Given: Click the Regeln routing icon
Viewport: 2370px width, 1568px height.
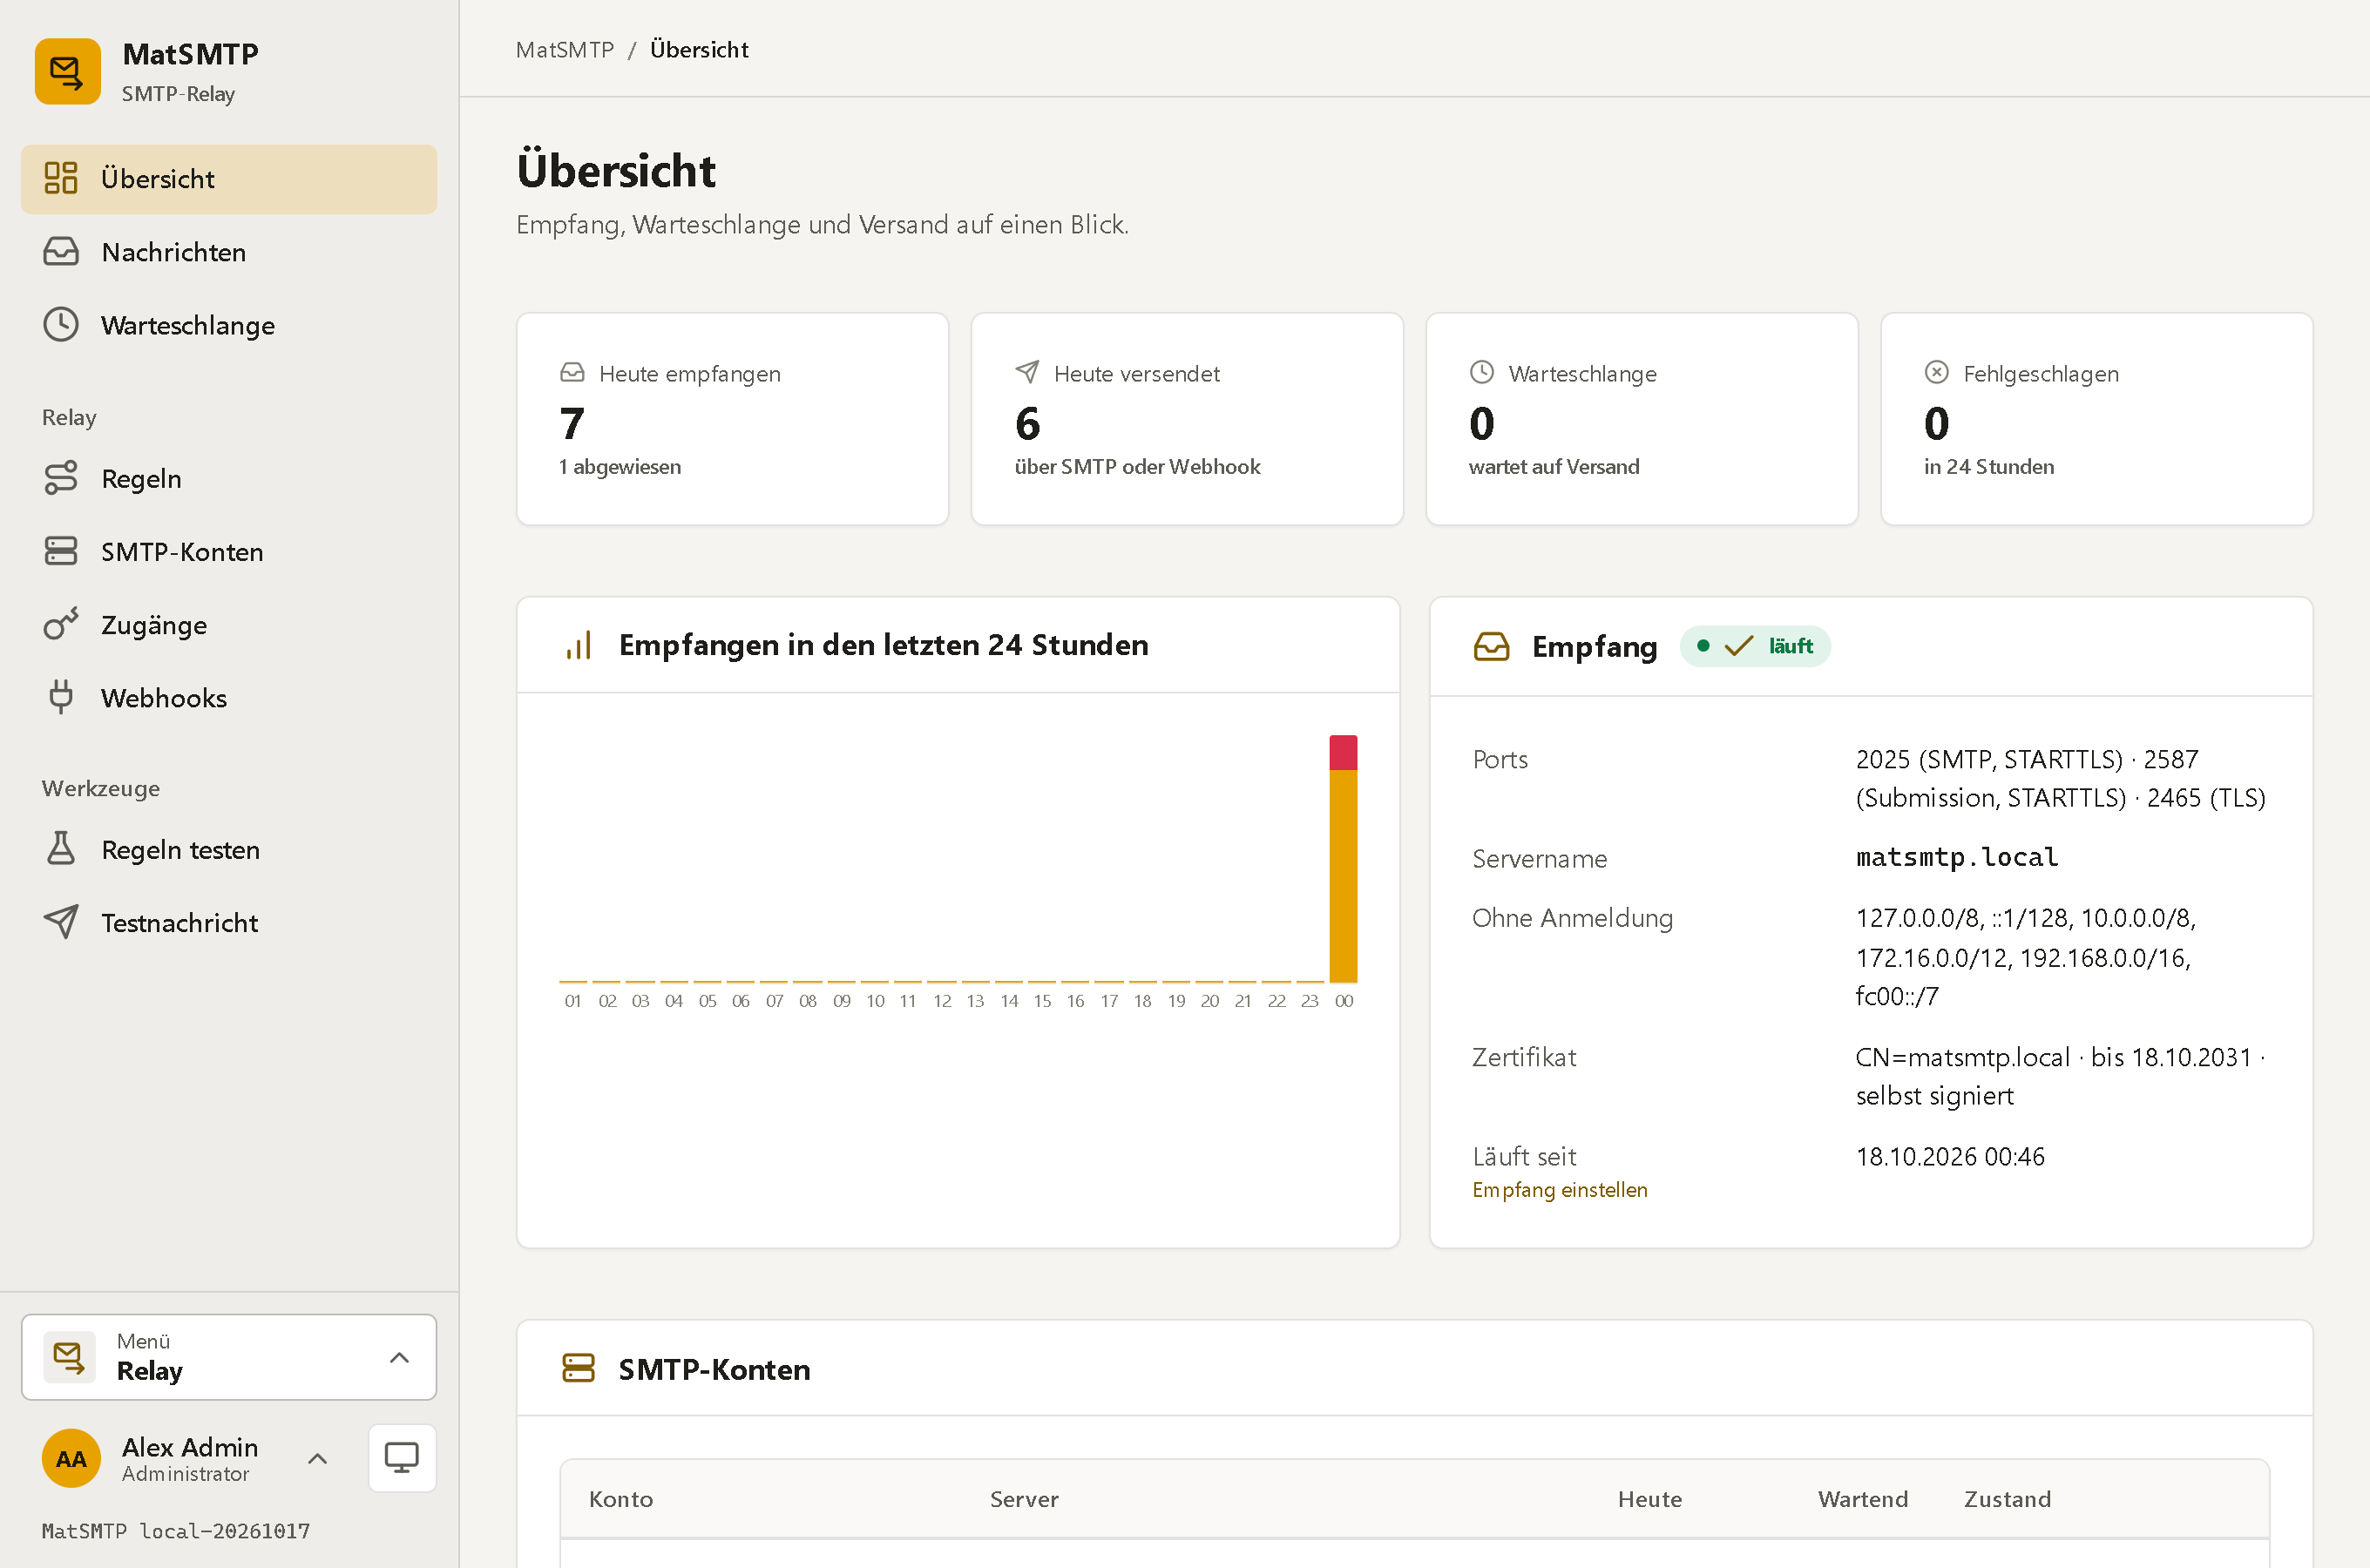Looking at the screenshot, I should pos(61,478).
